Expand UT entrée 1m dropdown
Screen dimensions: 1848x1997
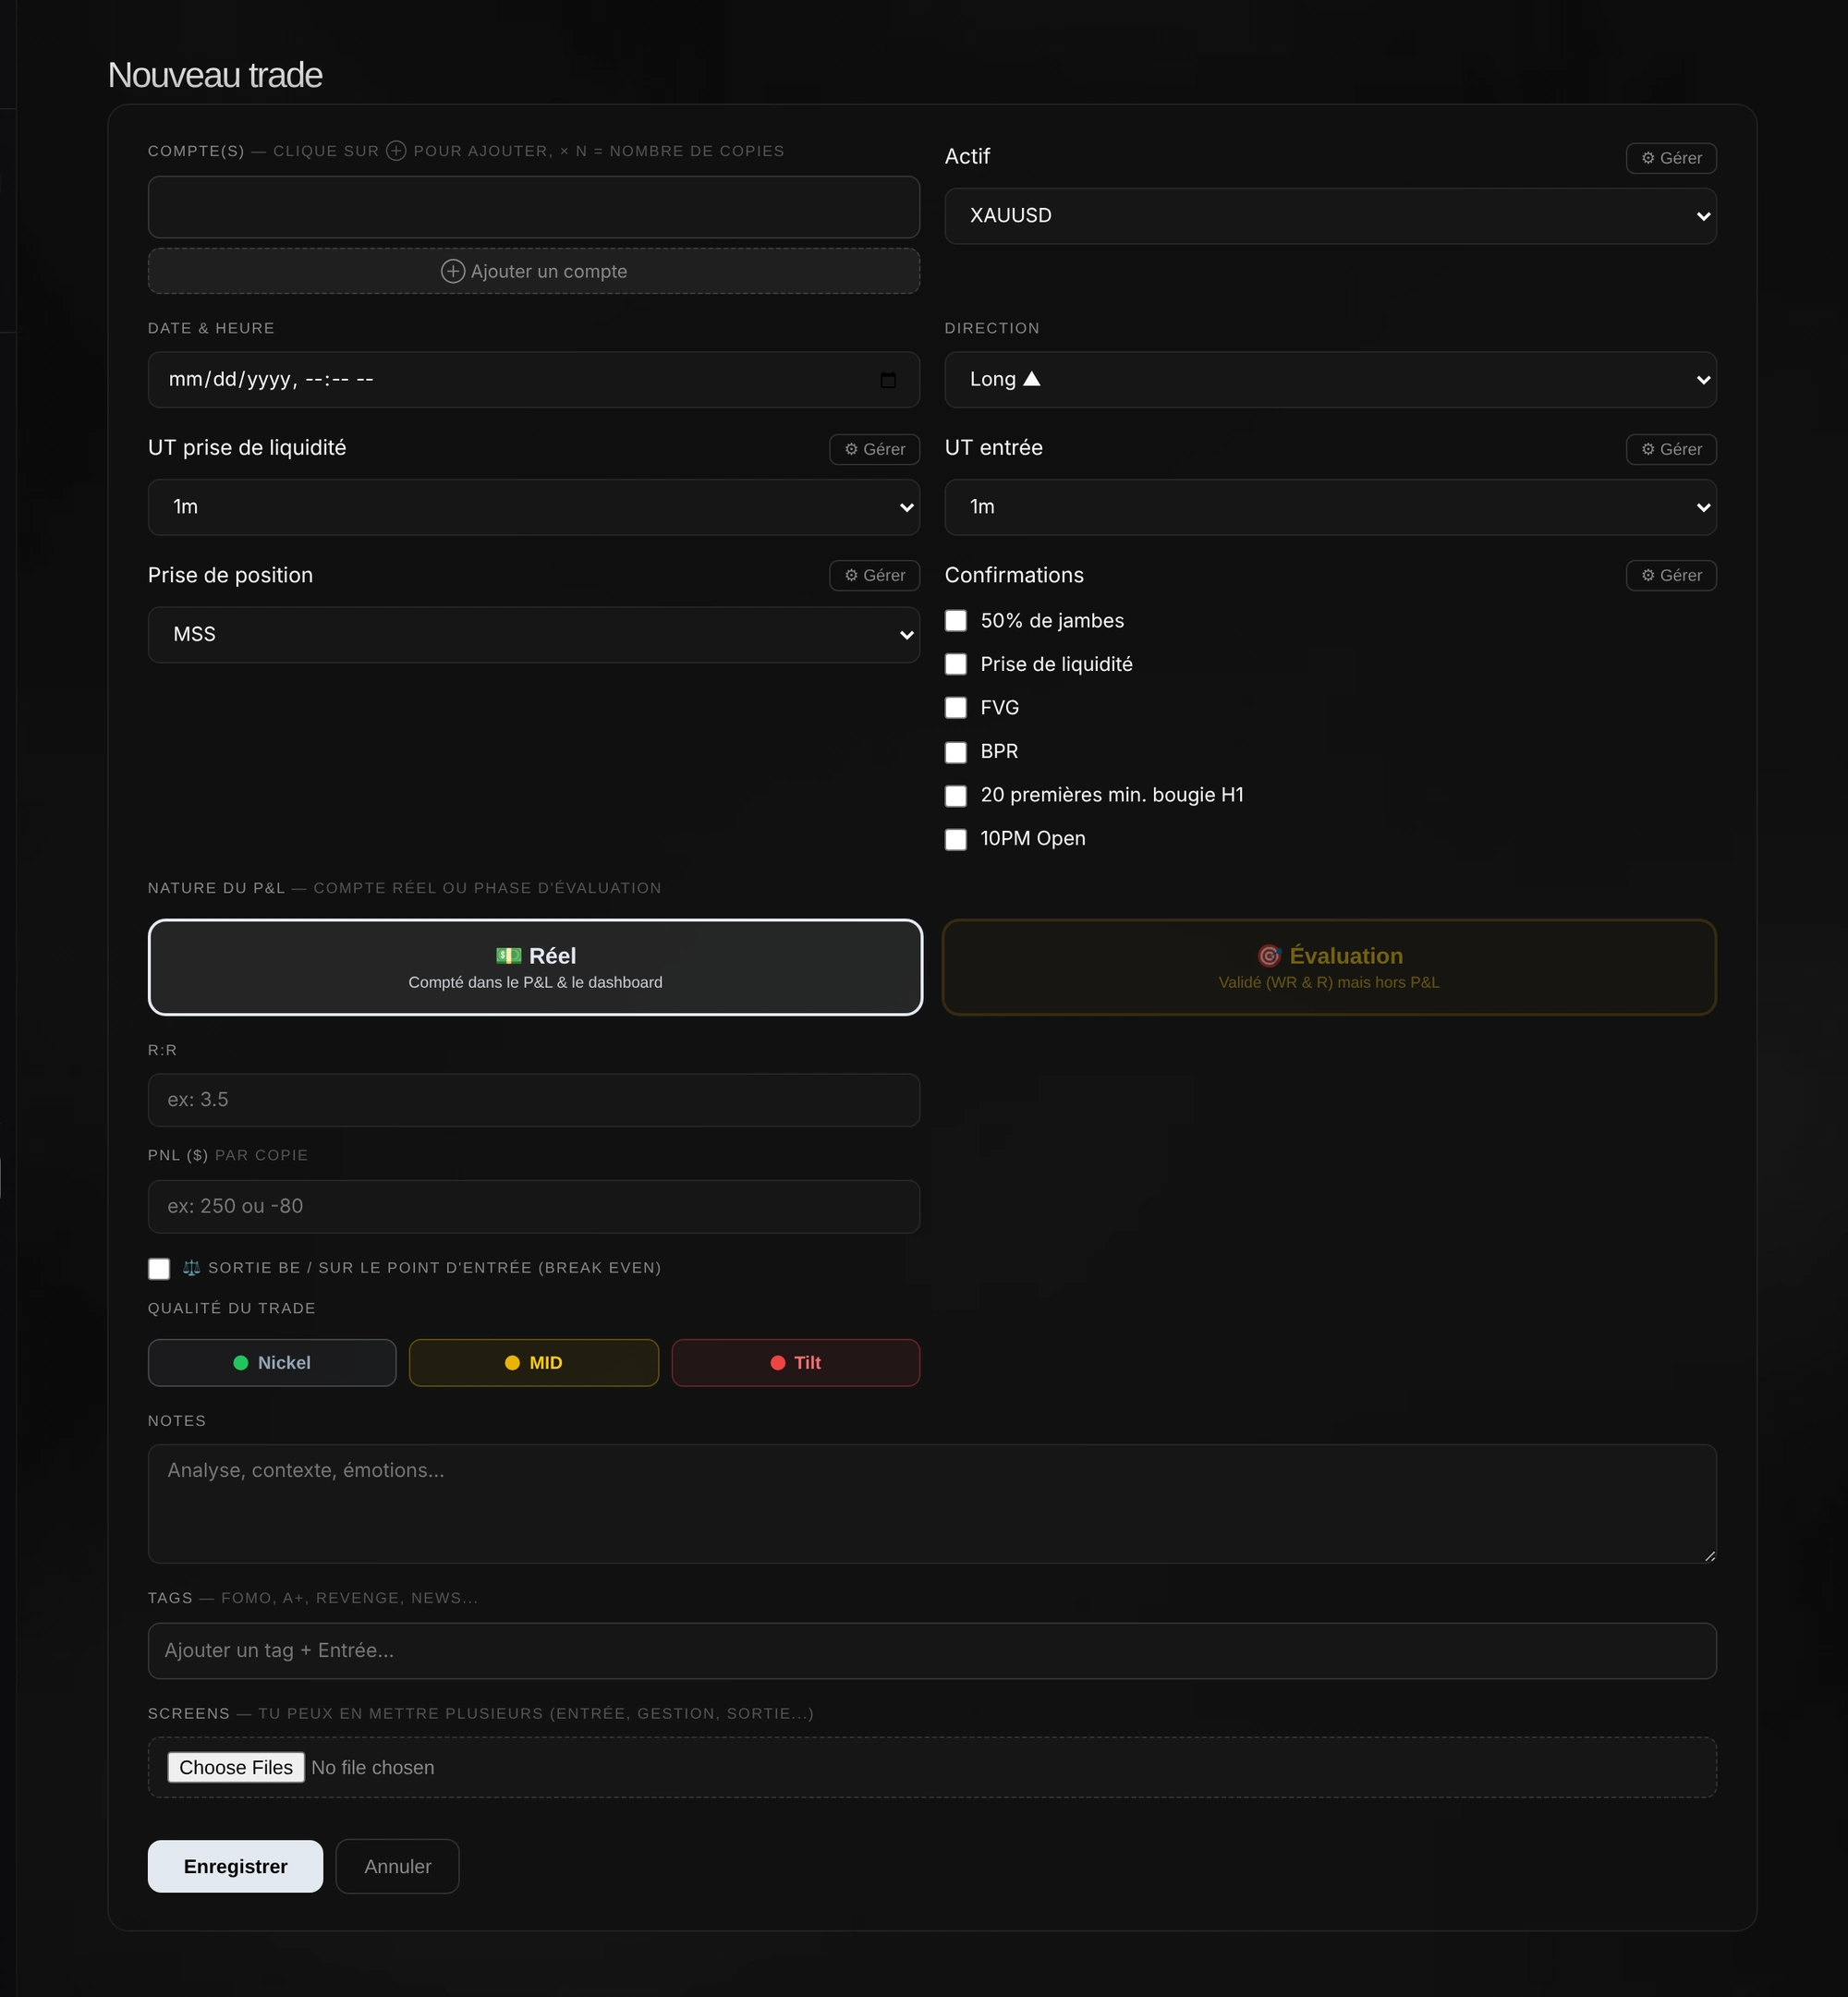[x=1330, y=507]
